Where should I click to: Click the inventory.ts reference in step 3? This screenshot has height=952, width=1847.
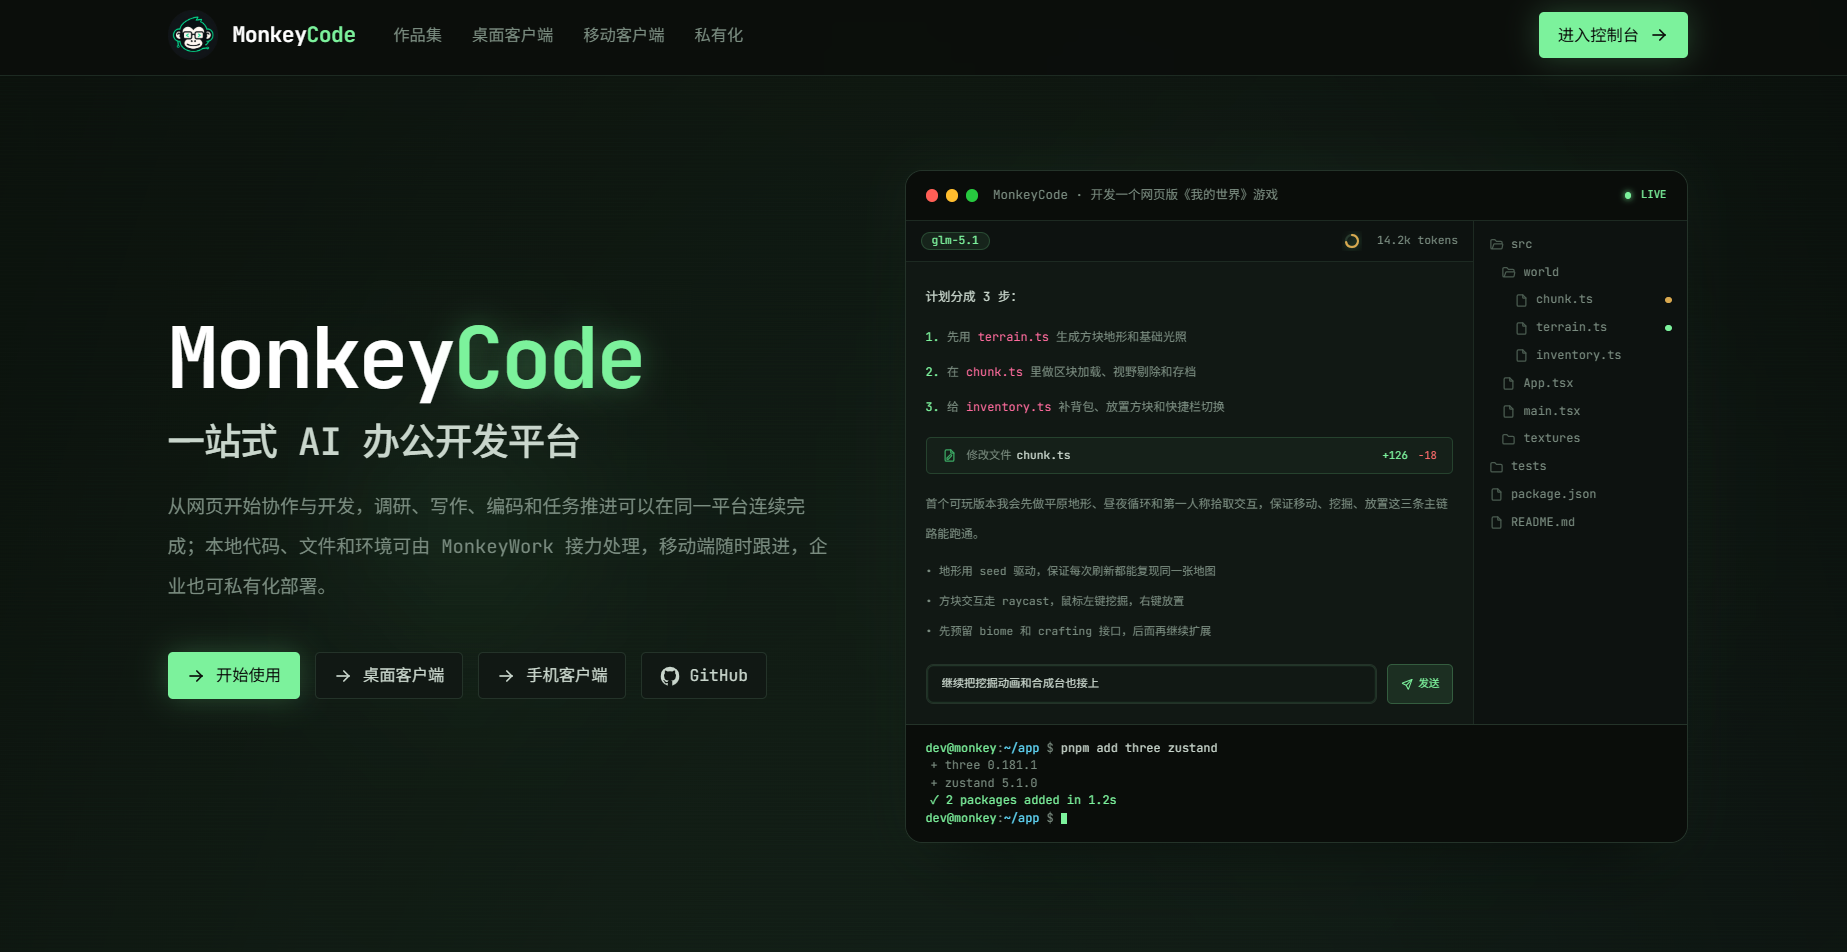(1008, 407)
